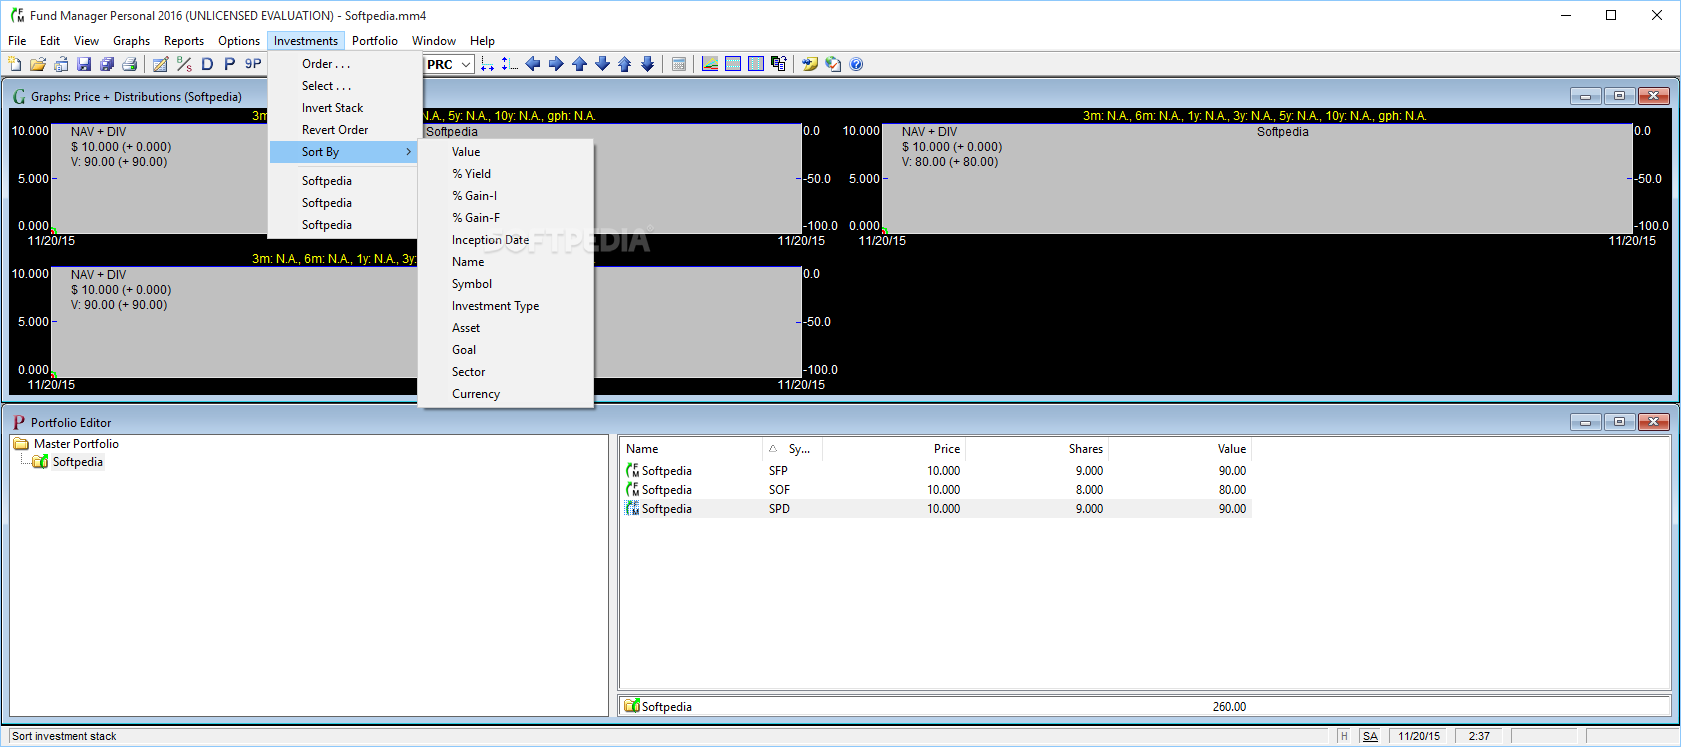Sort investments by % Gain-F
This screenshot has height=747, width=1681.
[x=506, y=218]
